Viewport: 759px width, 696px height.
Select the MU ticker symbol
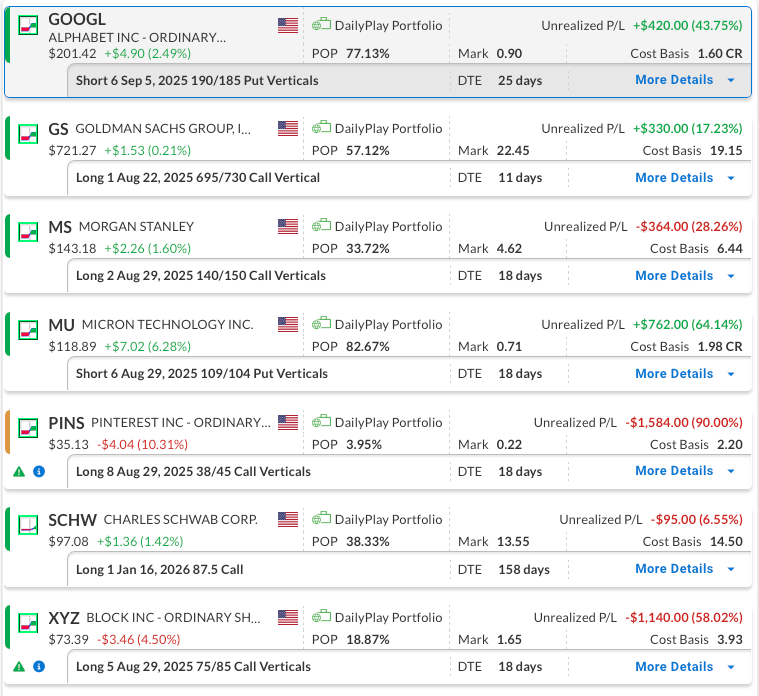61,325
